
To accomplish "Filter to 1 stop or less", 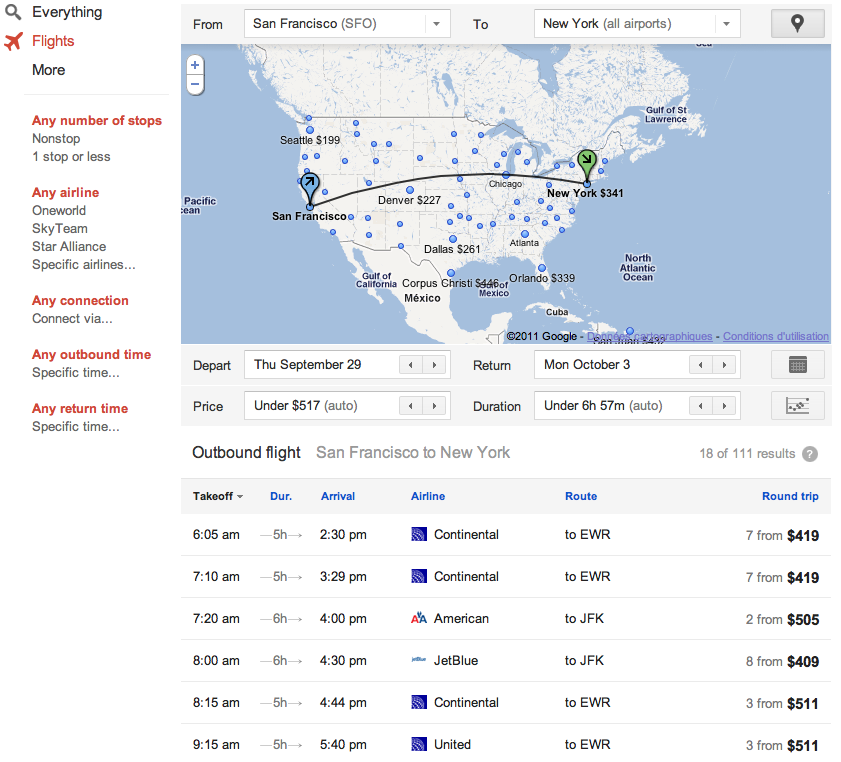I will point(71,157).
